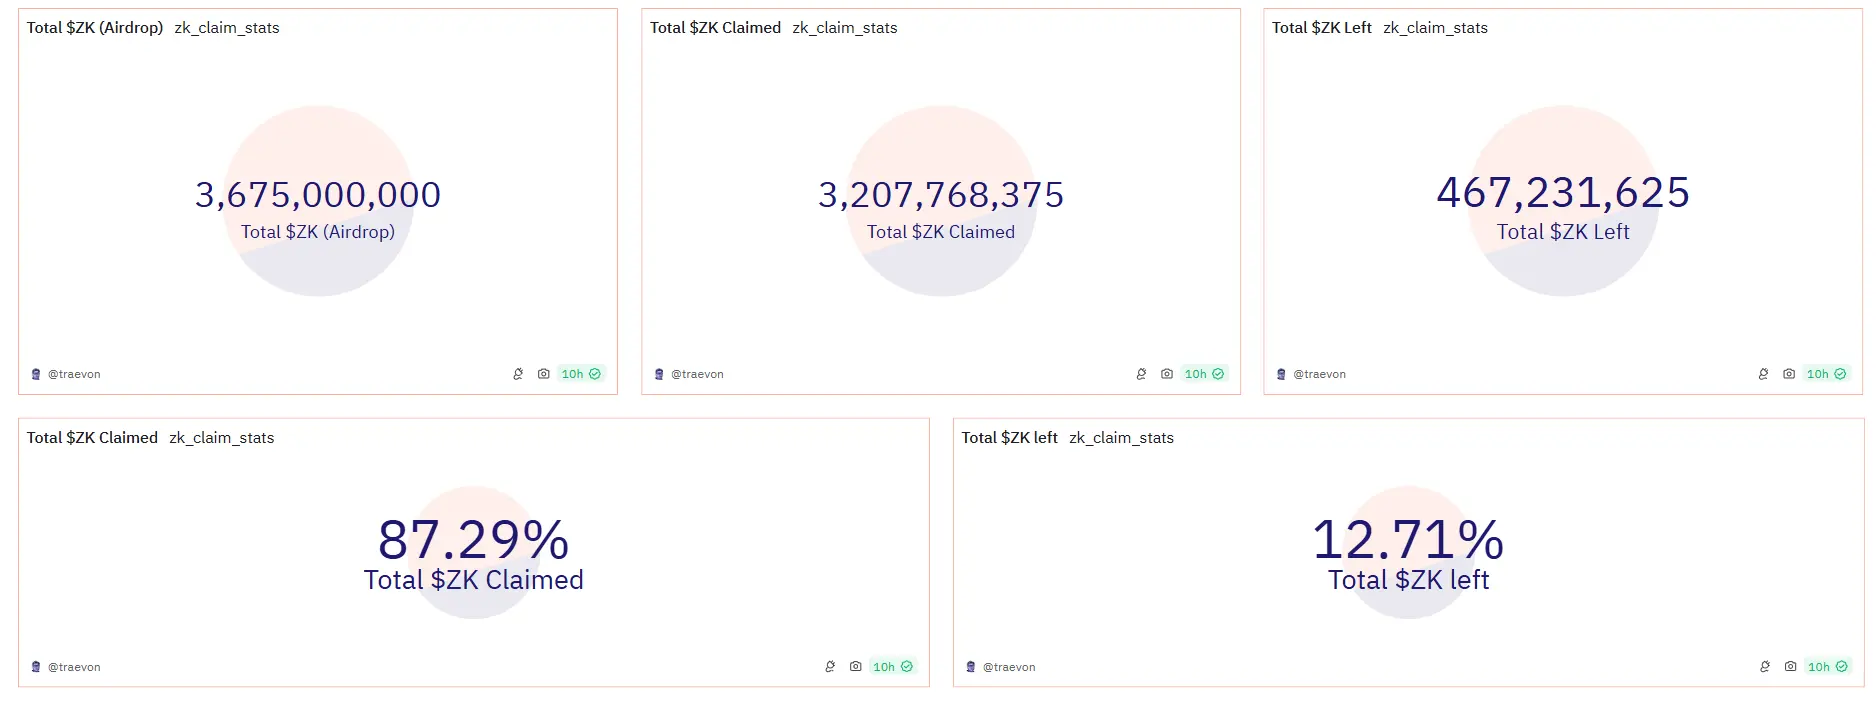The image size is (1876, 704).
Task: Click Total $ZK Claimed label under 3,207,768,375
Action: (941, 232)
